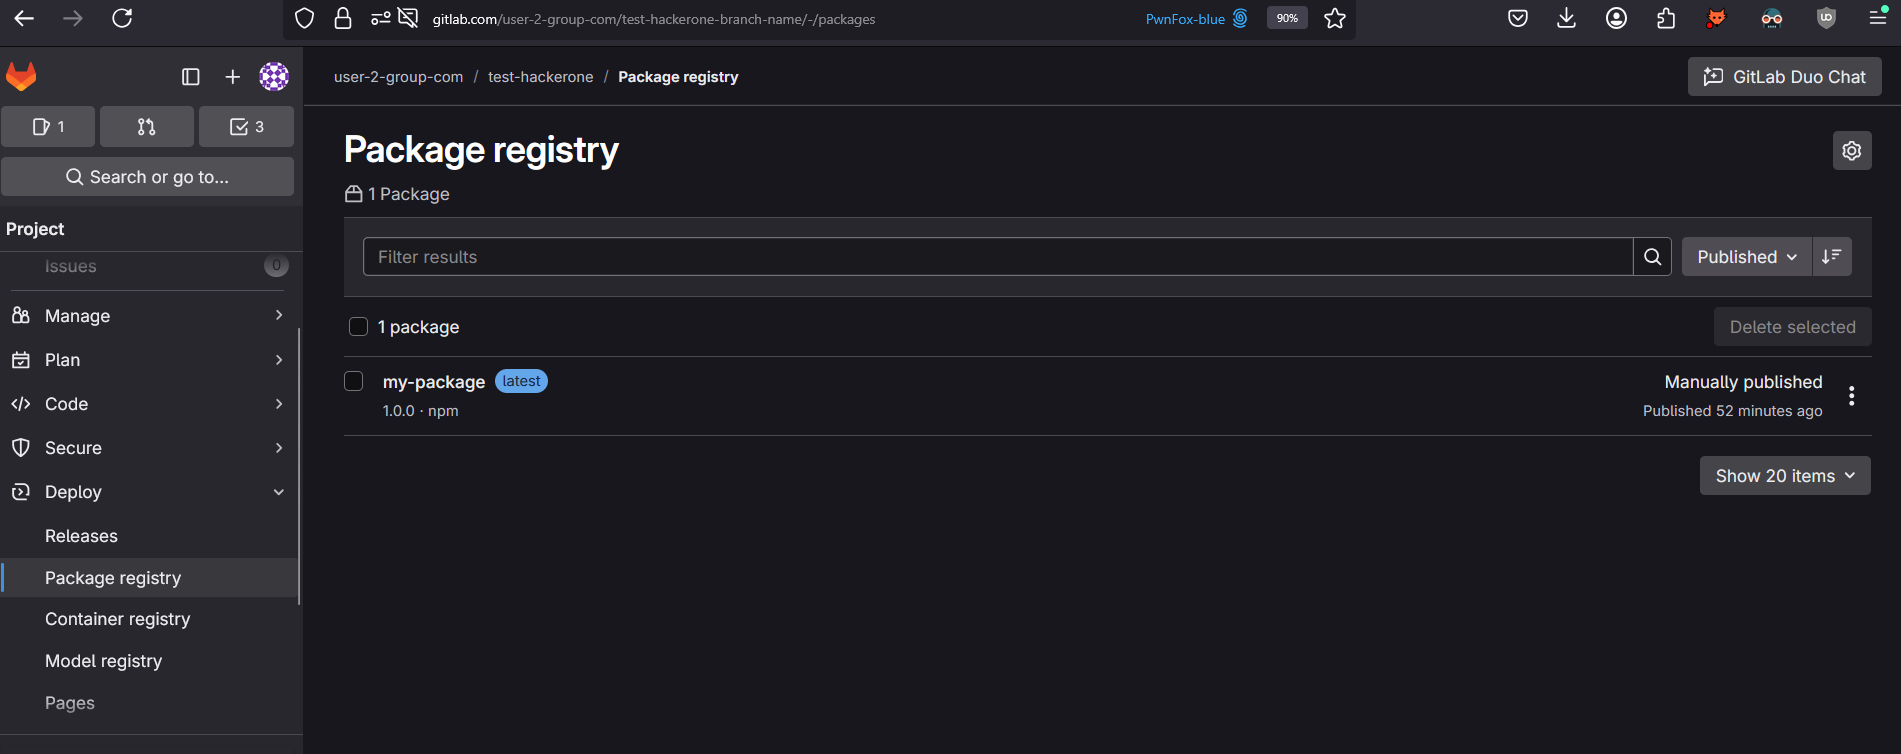The width and height of the screenshot is (1901, 754).
Task: Open the user avatar menu
Action: point(274,77)
